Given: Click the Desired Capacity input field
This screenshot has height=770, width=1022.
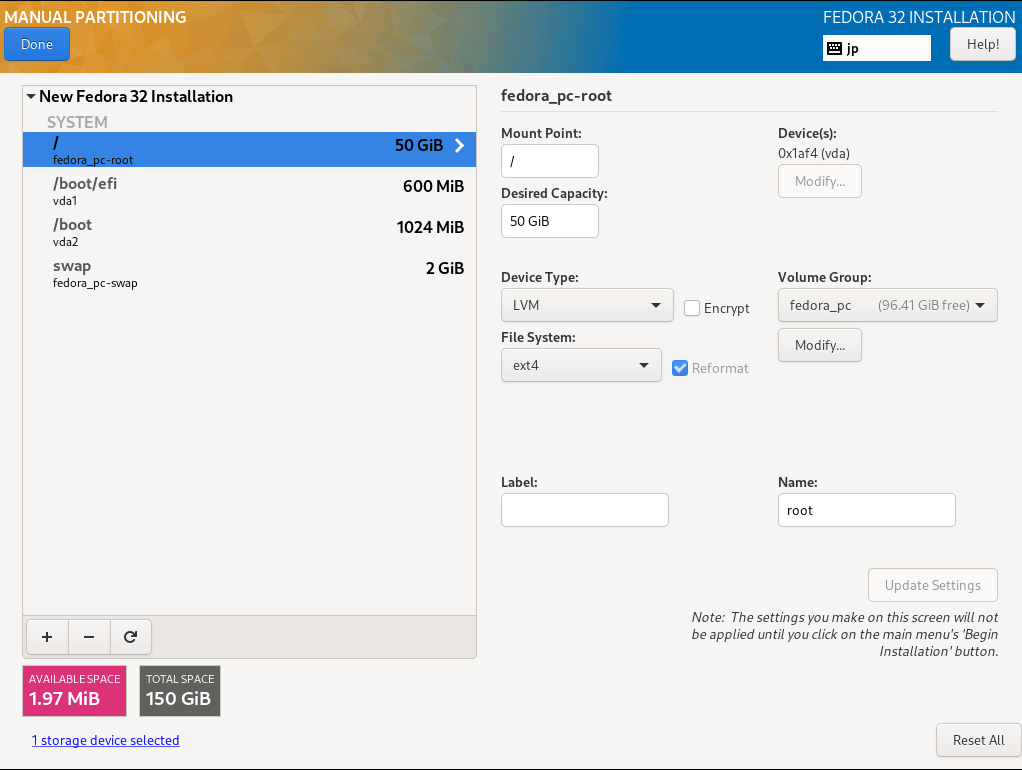Looking at the screenshot, I should click(x=549, y=221).
